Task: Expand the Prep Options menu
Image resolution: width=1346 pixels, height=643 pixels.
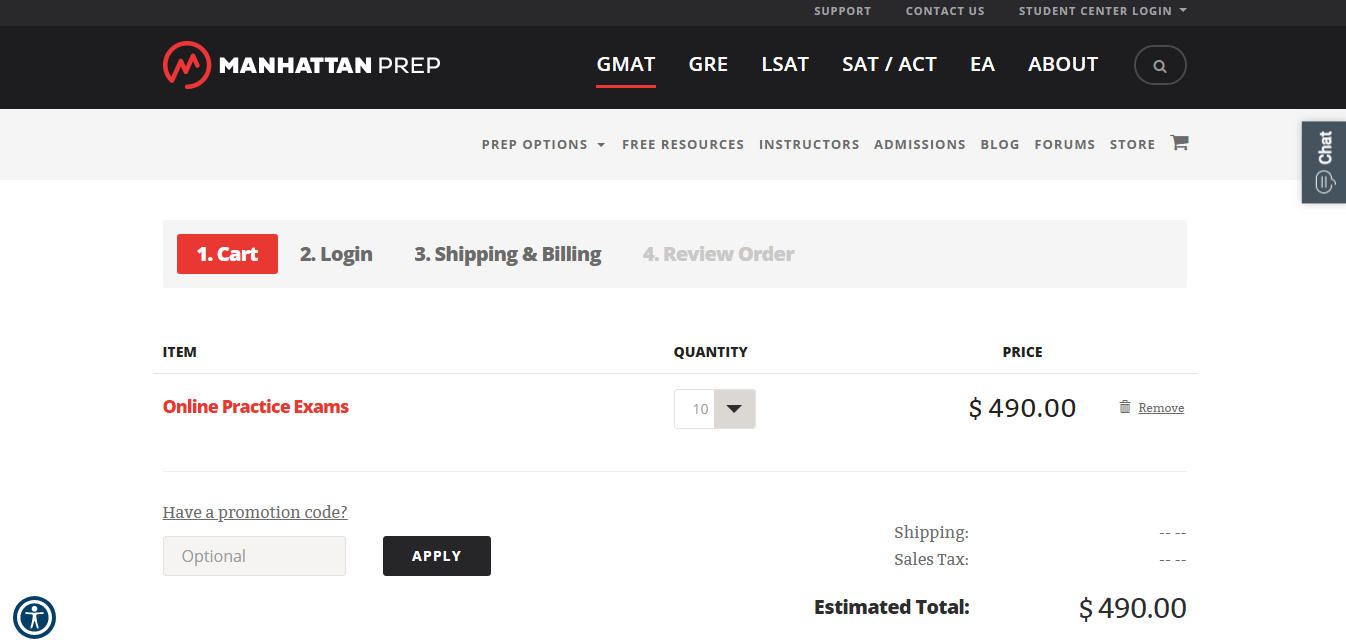Action: point(543,145)
